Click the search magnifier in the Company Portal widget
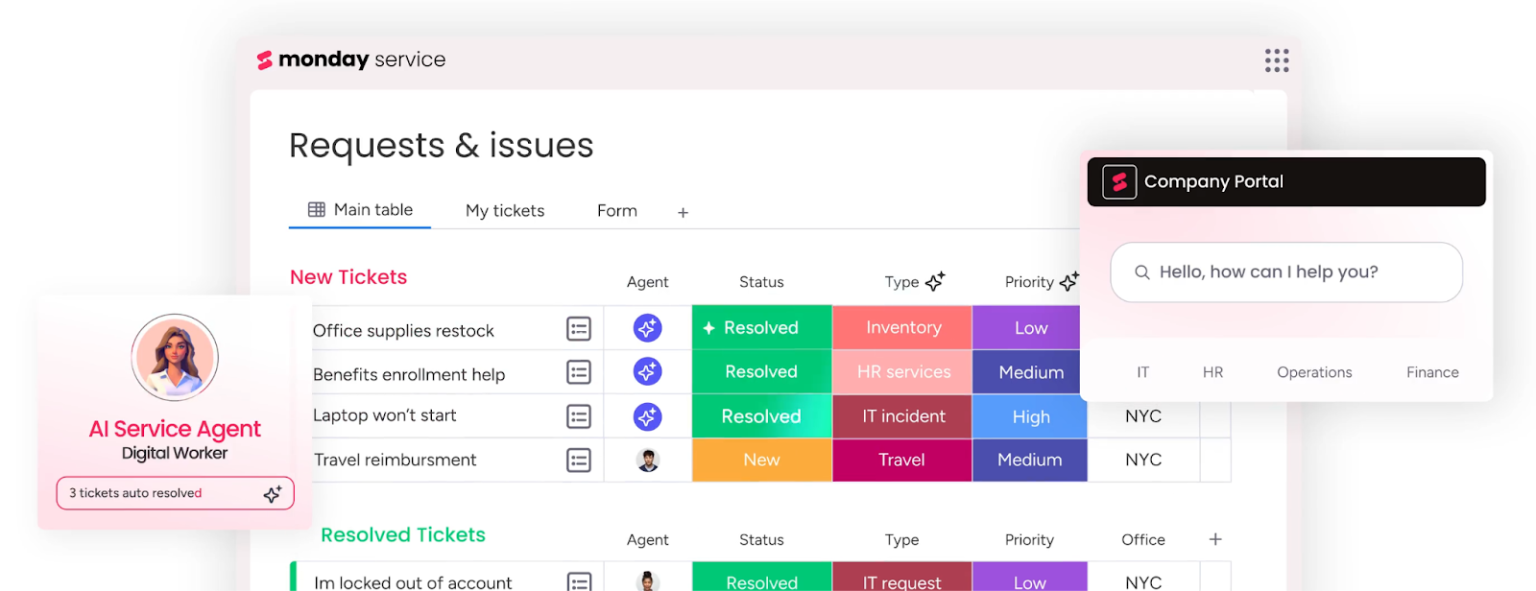This screenshot has height=591, width=1536. 1142,272
